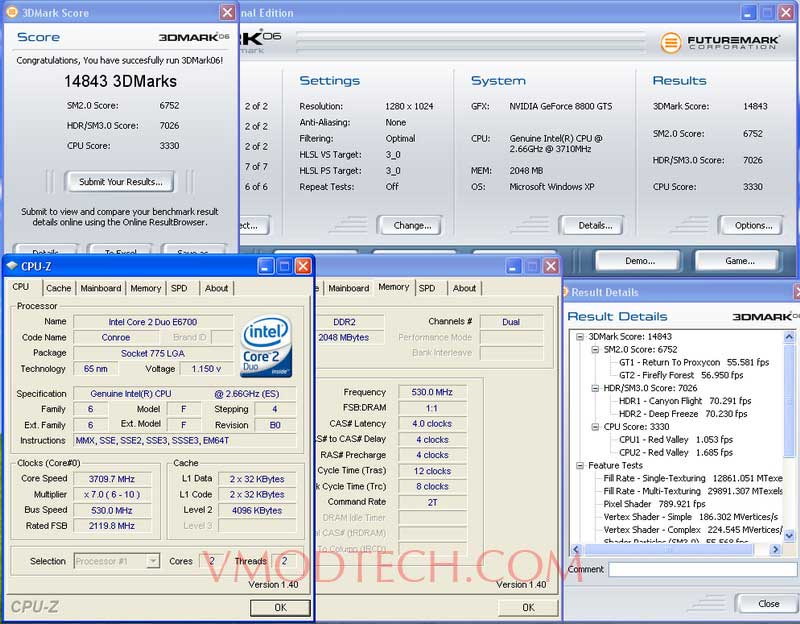Click the Futuremark Corporation logo
Screen dimensions: 800x624
pyautogui.click(x=719, y=42)
